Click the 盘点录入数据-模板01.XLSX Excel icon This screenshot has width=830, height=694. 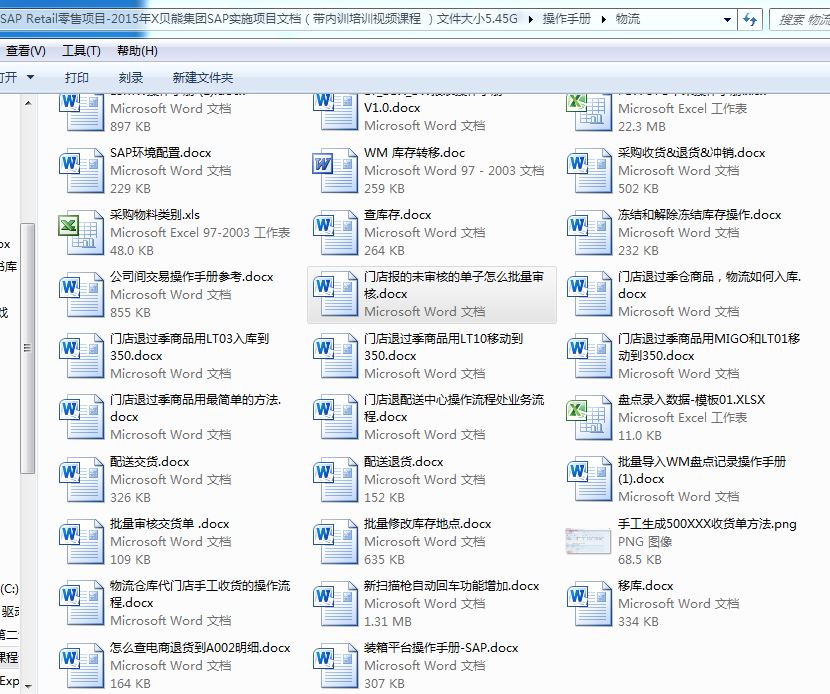589,417
